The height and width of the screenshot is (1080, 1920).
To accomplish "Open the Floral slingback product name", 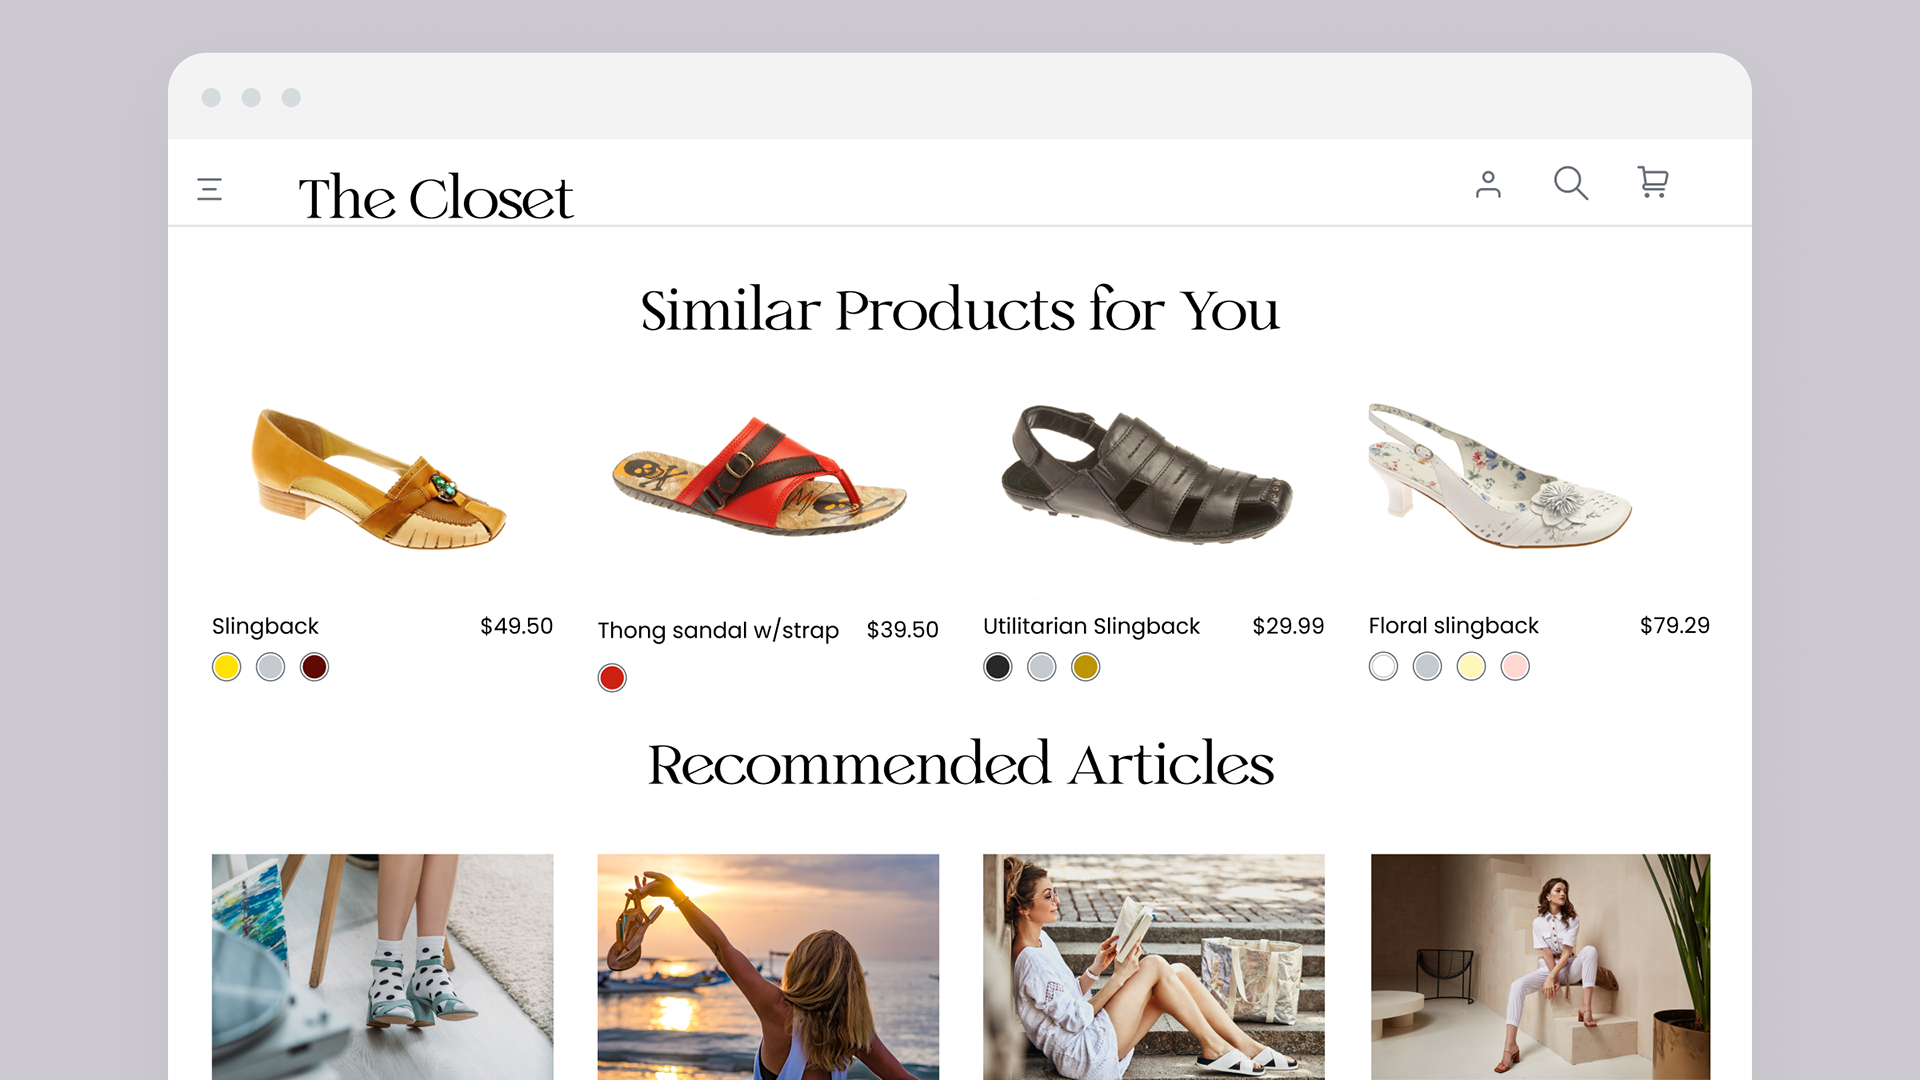I will coord(1453,626).
